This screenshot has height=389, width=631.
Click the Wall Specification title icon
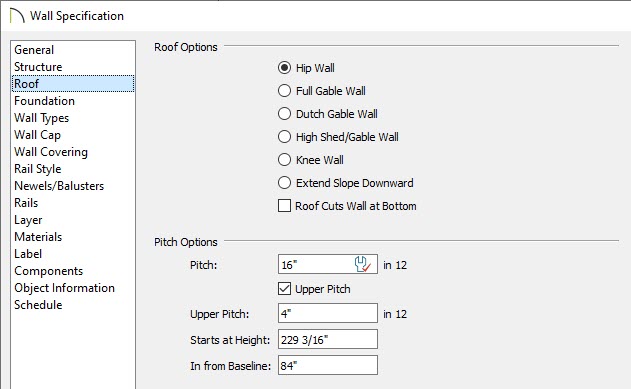(17, 16)
